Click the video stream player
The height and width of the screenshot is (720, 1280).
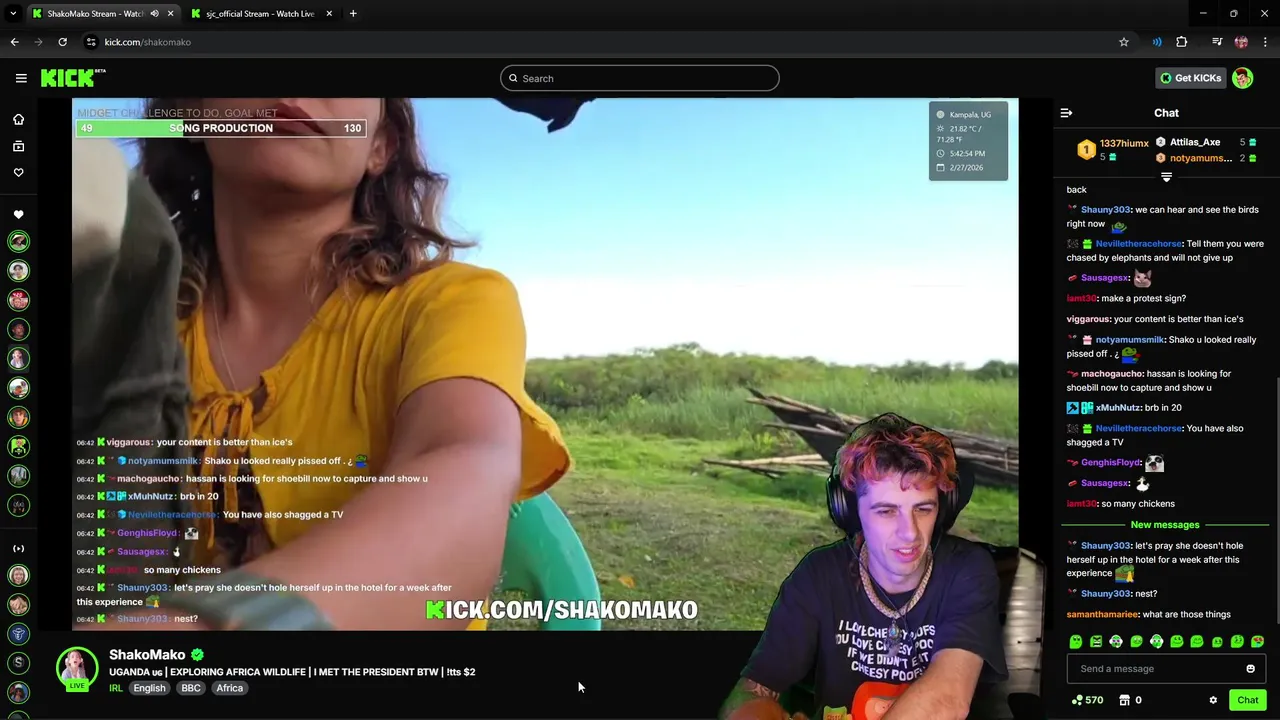click(545, 364)
